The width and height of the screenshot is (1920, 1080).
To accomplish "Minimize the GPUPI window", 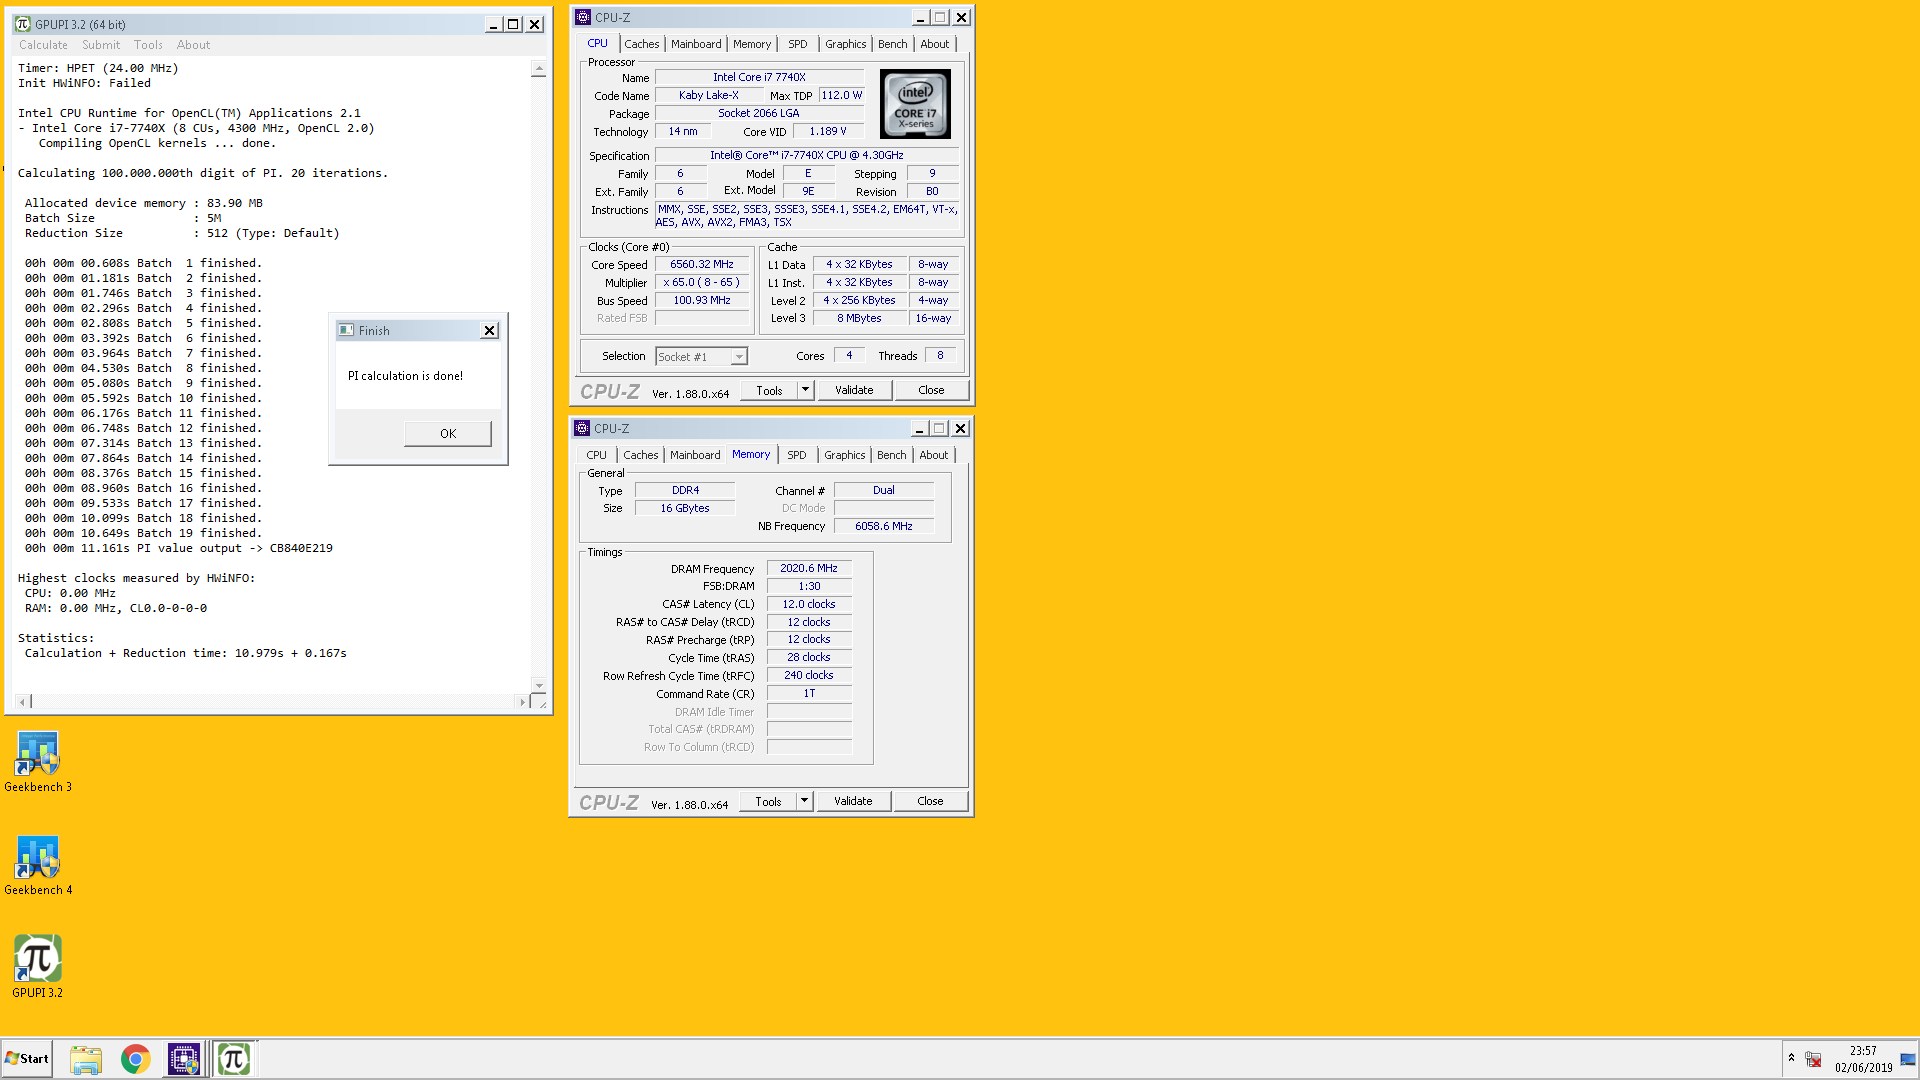I will pyautogui.click(x=493, y=25).
